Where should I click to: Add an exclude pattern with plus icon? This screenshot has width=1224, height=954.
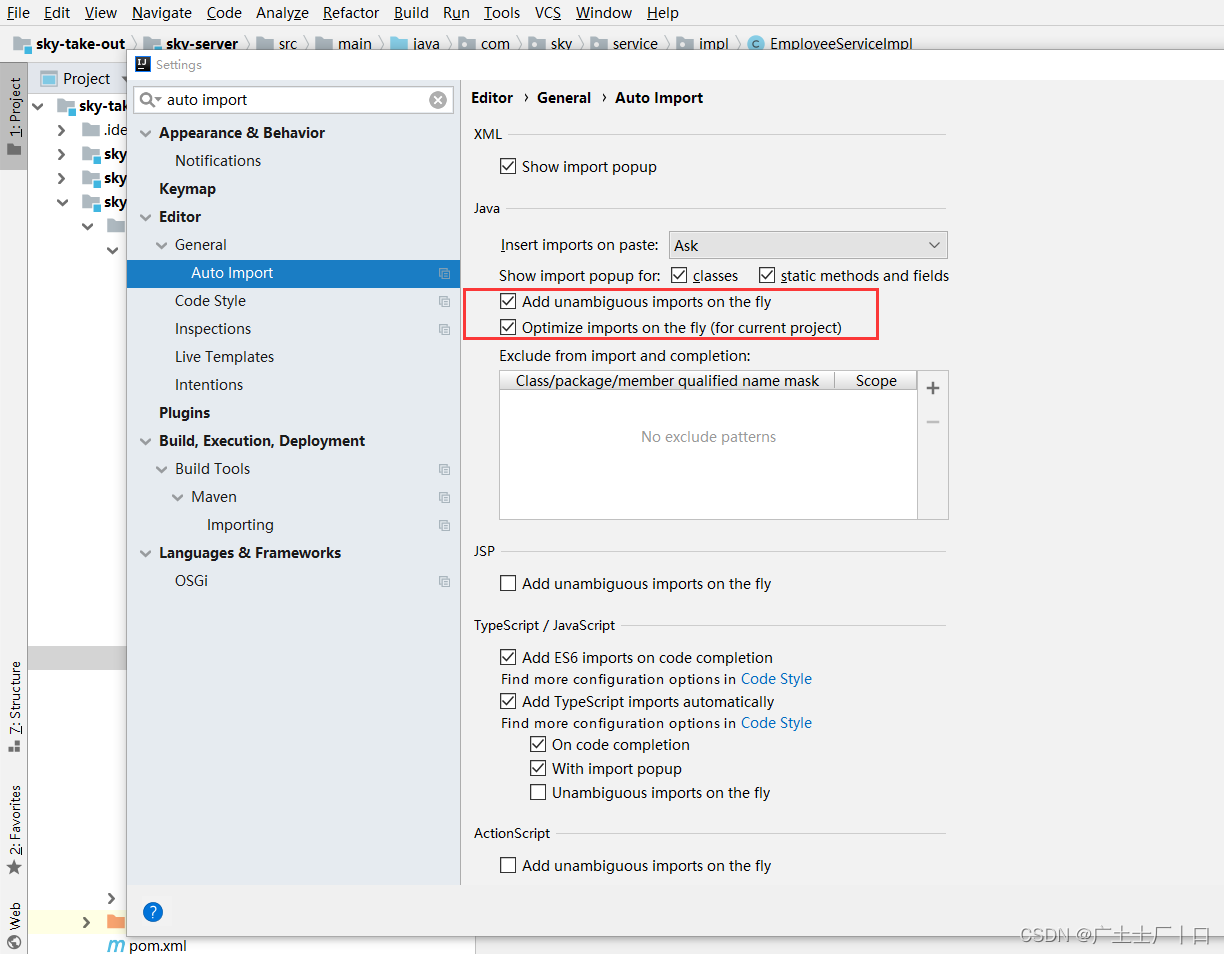coord(933,388)
